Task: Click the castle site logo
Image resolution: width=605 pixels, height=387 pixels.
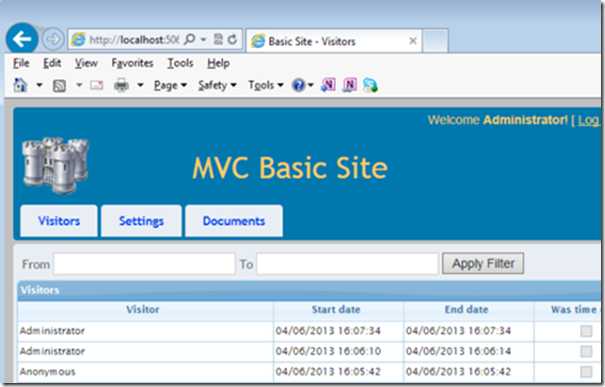Action: coord(55,165)
